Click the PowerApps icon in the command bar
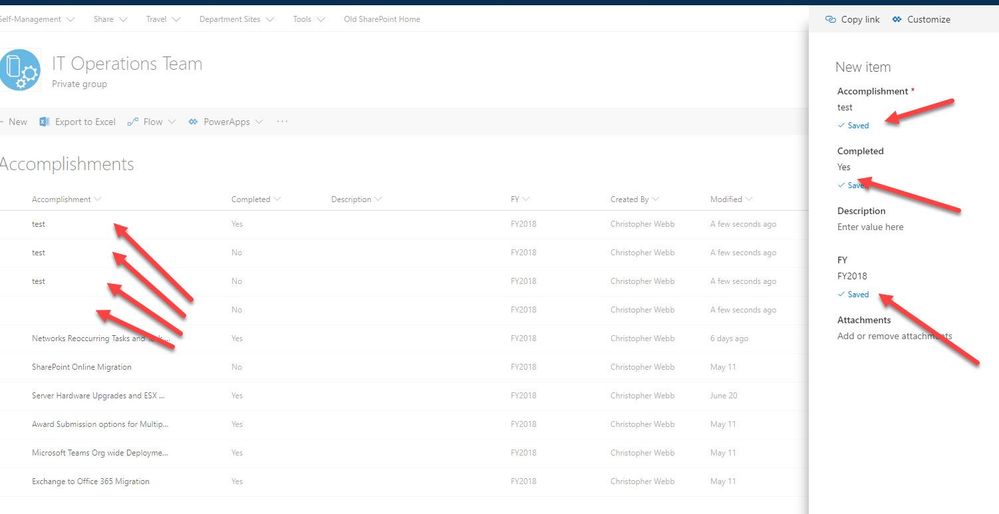This screenshot has width=999, height=514. 193,122
